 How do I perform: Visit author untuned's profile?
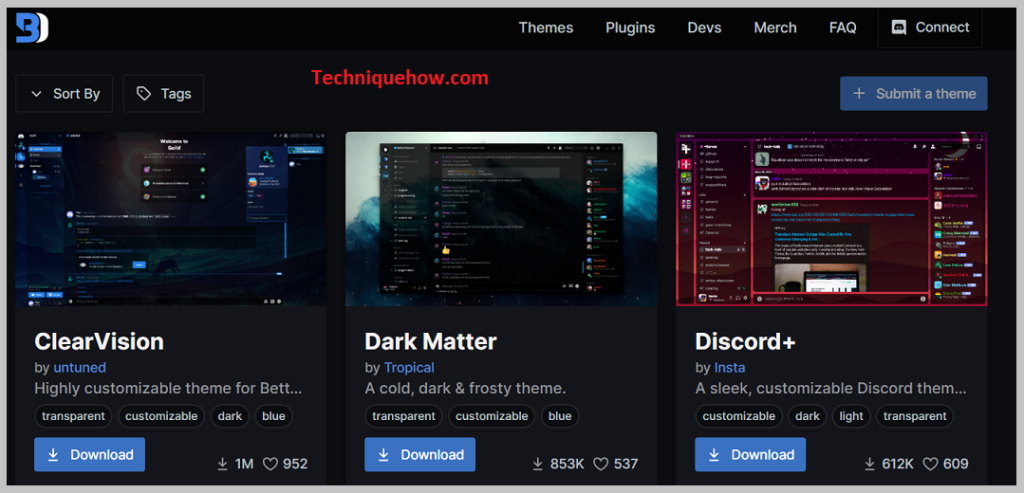coord(80,368)
